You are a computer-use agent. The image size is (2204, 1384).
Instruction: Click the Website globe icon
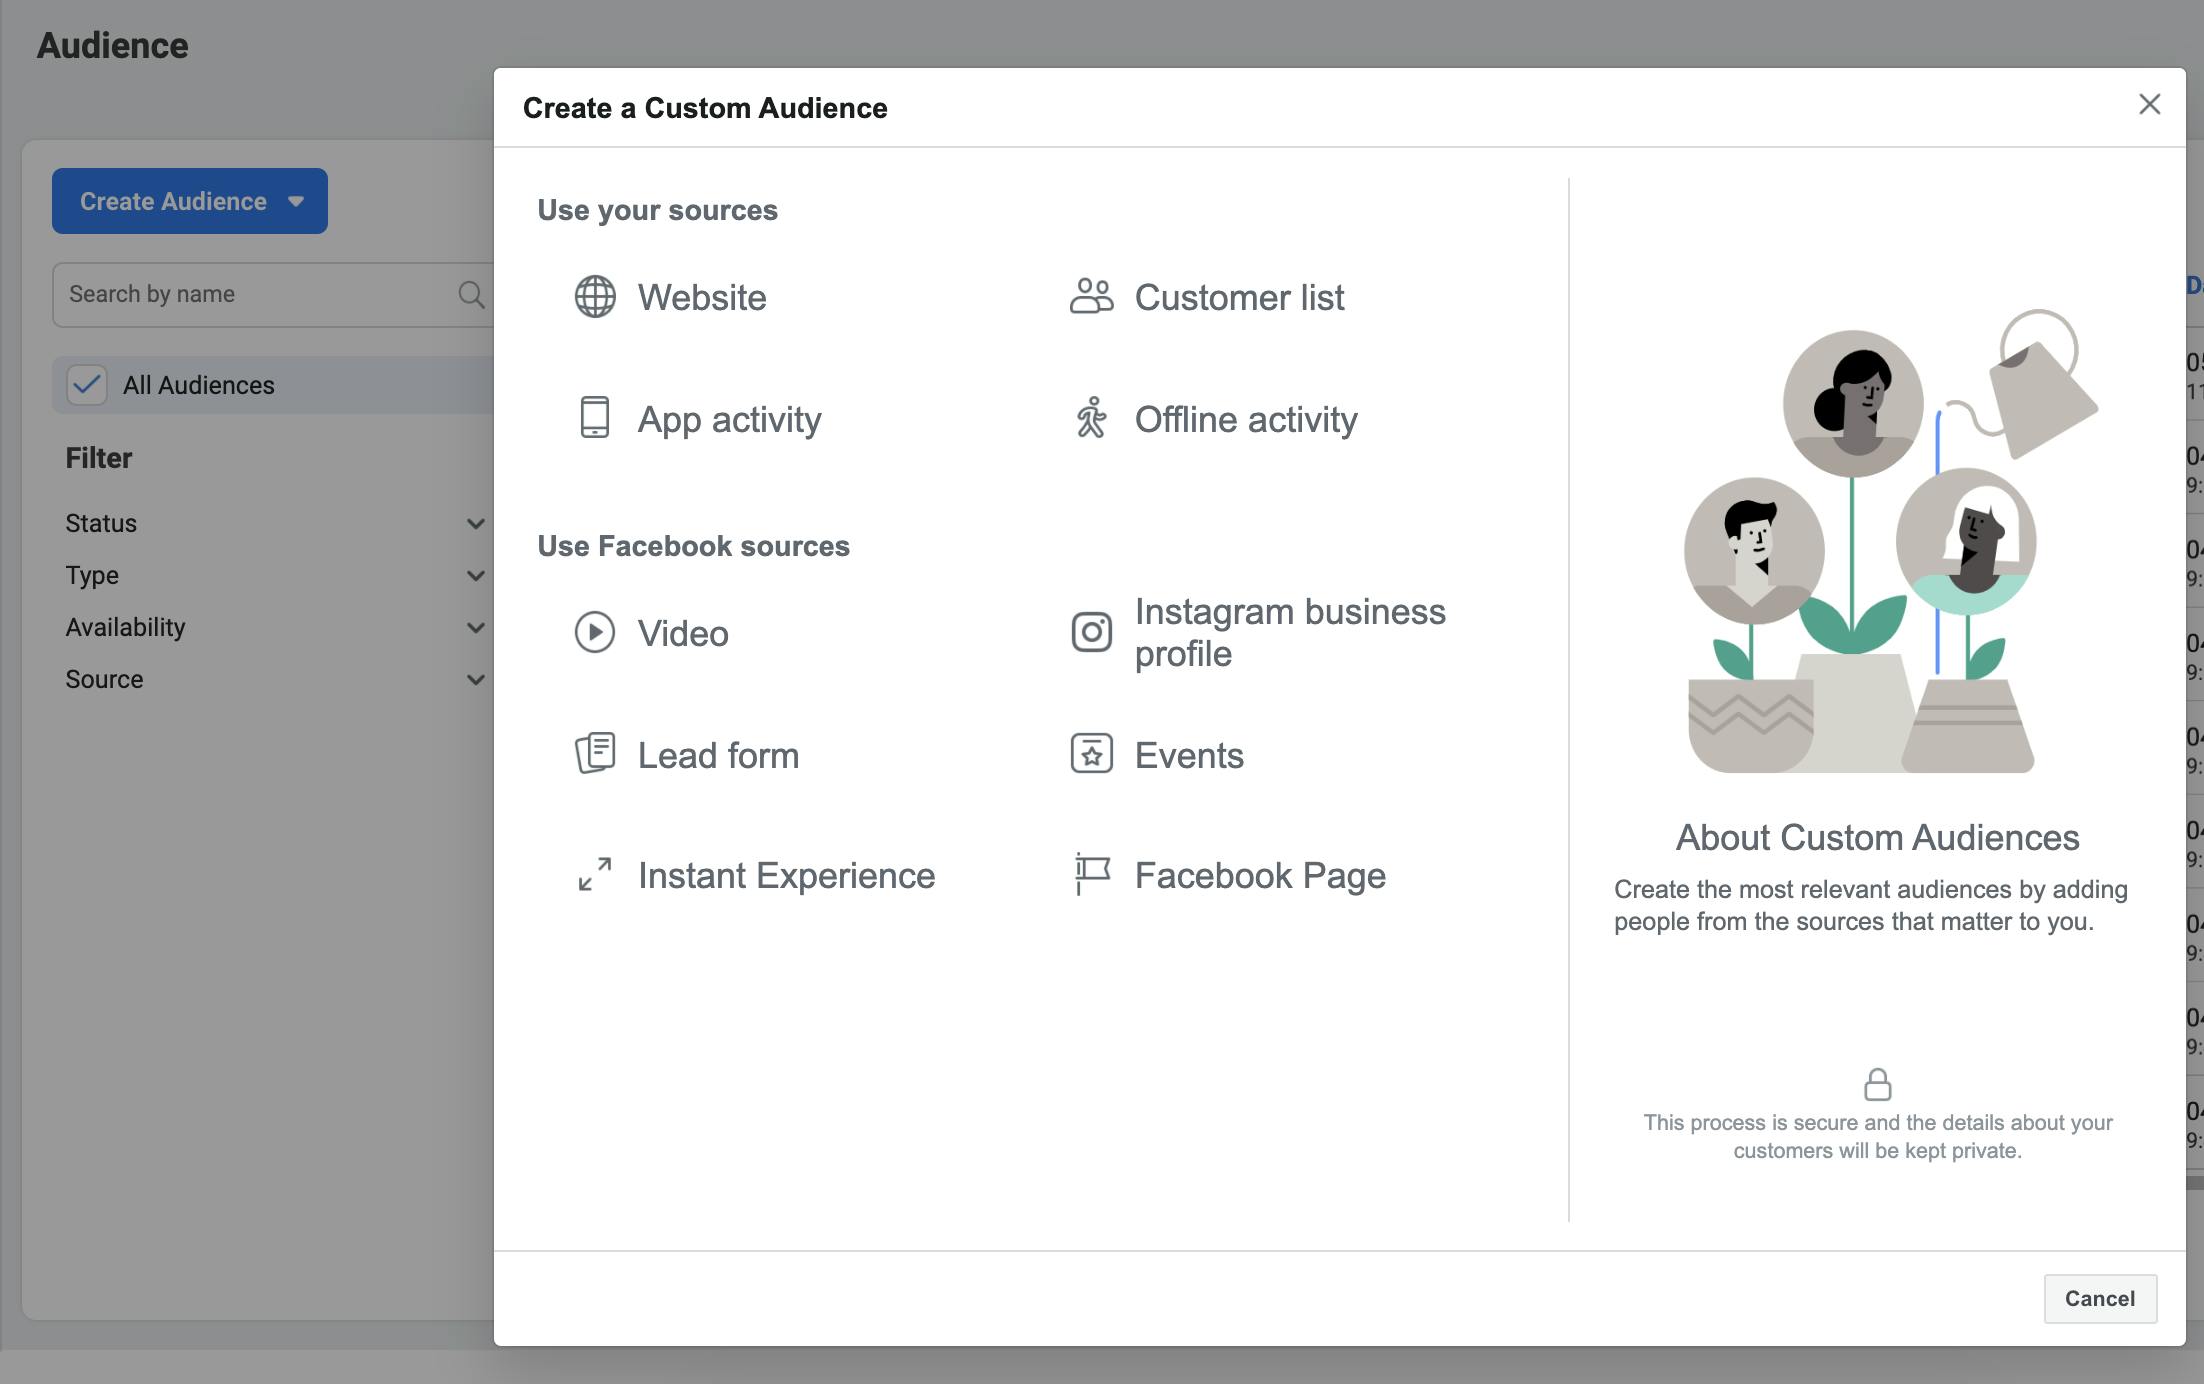[x=595, y=297]
